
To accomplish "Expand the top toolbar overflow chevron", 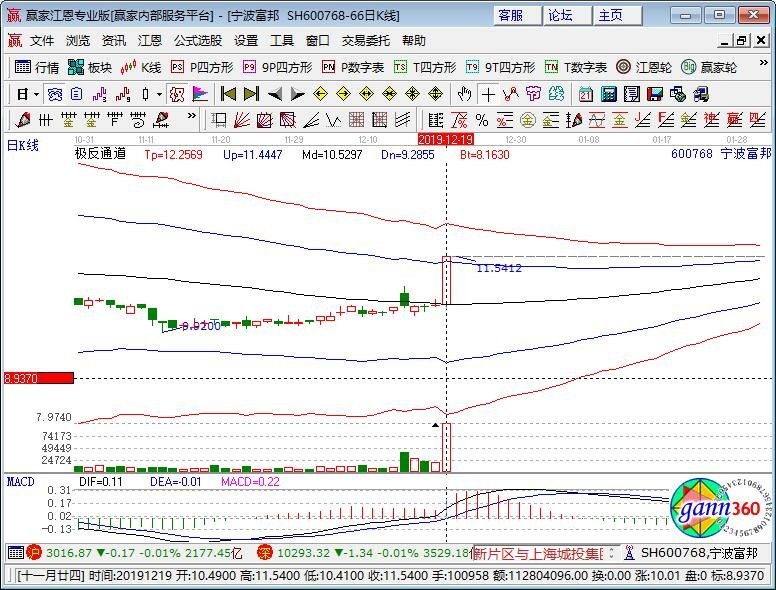I will (764, 63).
